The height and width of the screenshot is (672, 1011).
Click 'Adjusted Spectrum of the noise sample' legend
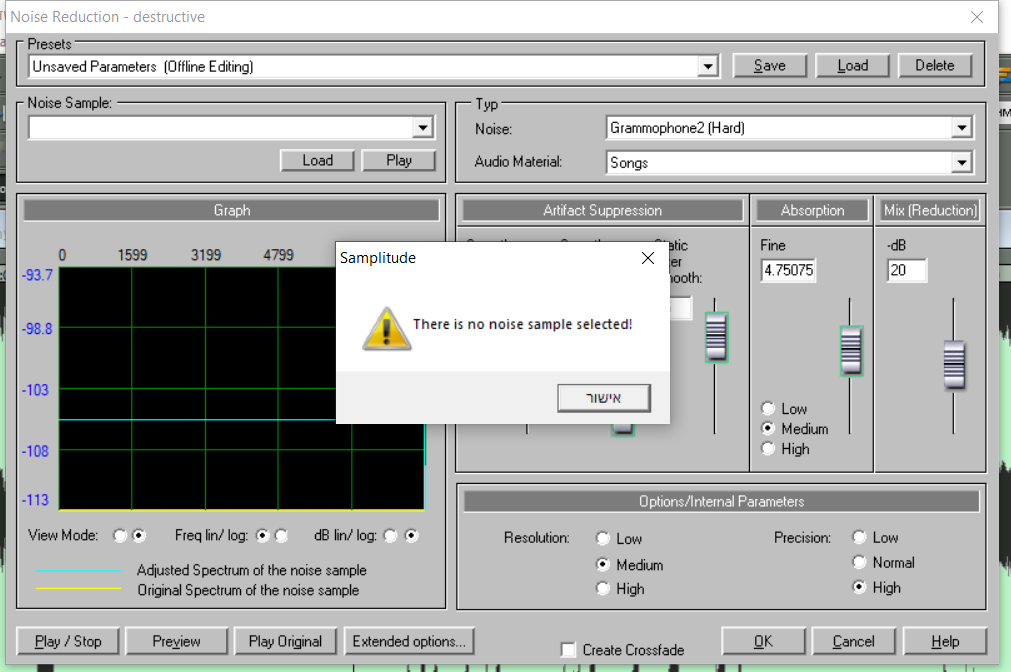(x=251, y=570)
